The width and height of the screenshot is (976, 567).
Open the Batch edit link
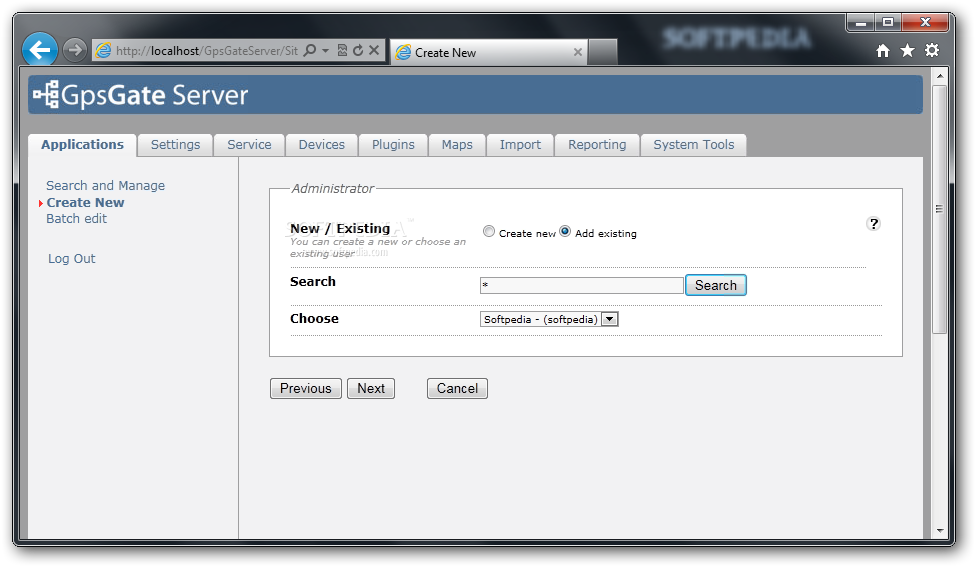(77, 218)
